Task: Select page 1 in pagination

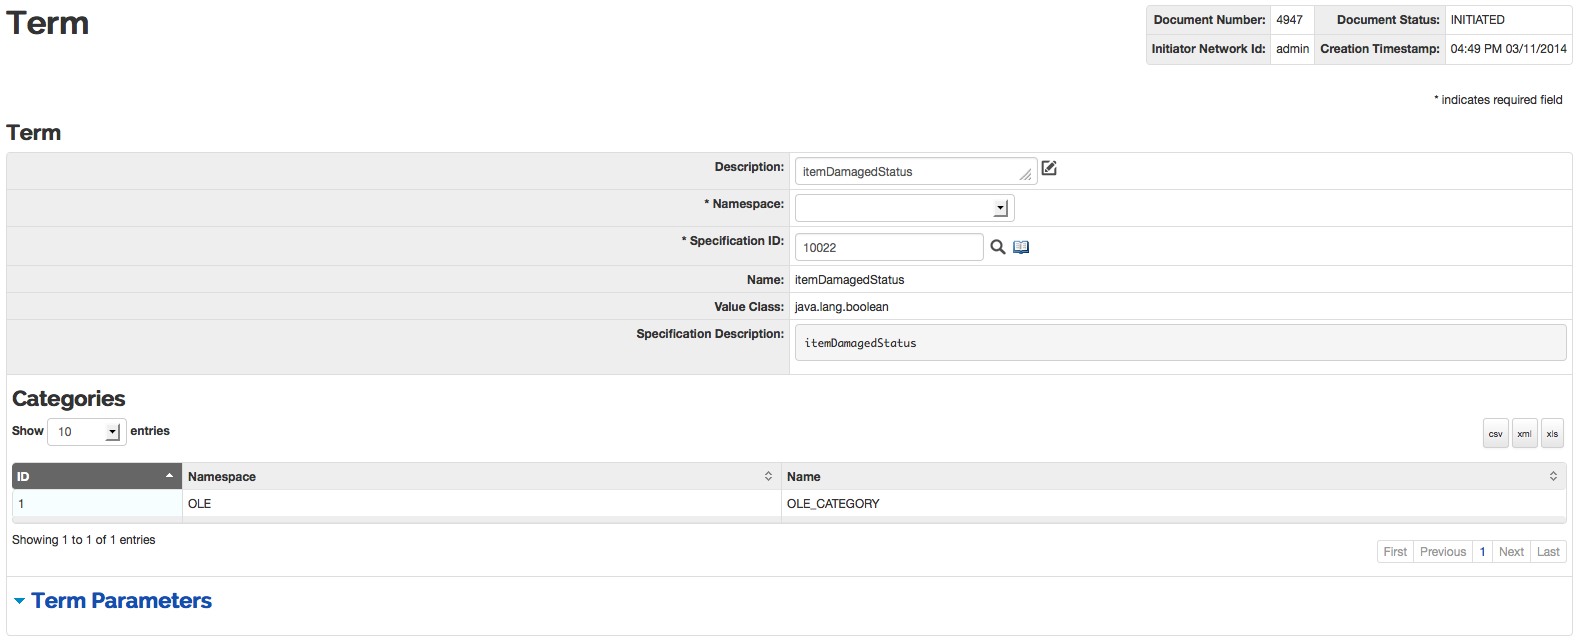Action: coord(1482,552)
